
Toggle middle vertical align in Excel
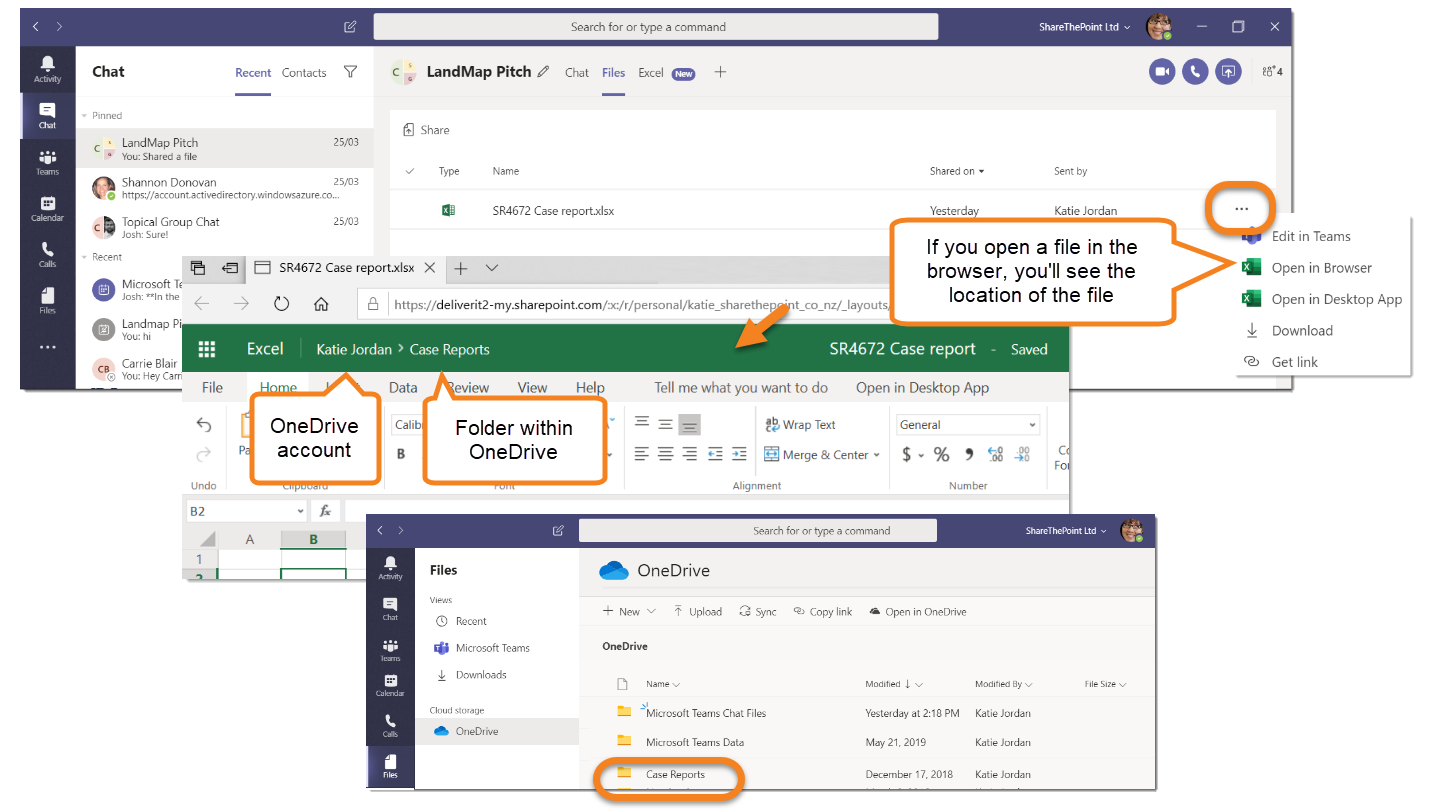pyautogui.click(x=665, y=424)
